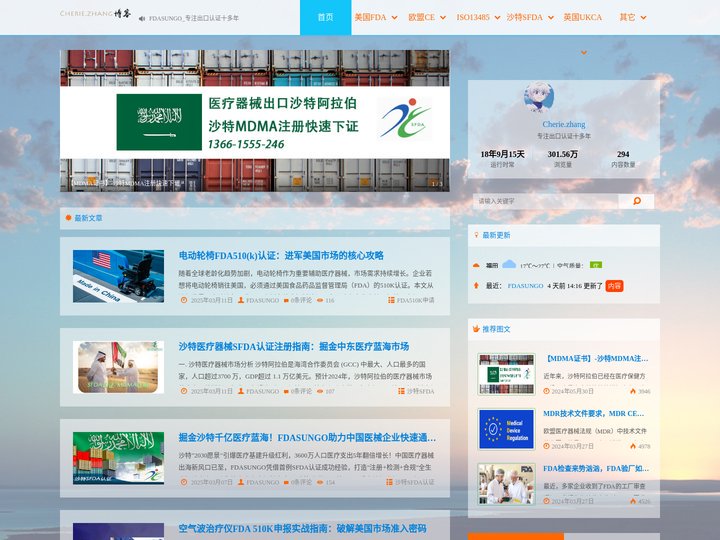This screenshot has height=540, width=720.
Task: Click the speaker announcement icon in header
Action: [x=142, y=18]
